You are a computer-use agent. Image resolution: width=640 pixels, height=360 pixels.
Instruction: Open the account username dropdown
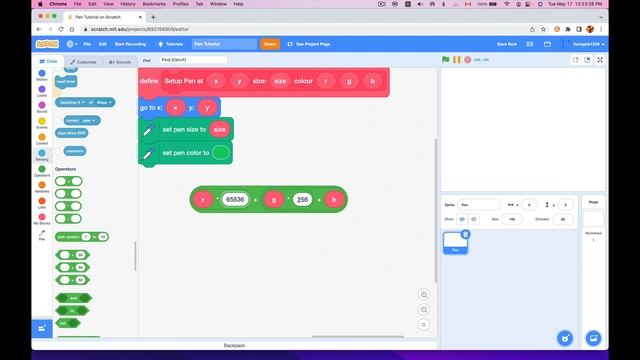point(585,44)
